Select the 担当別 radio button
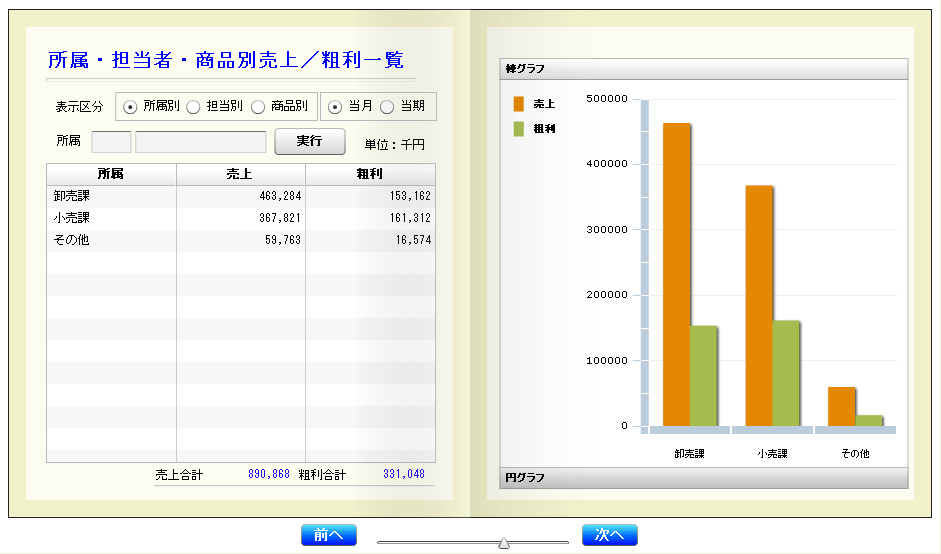The width and height of the screenshot is (941, 554). [x=193, y=107]
